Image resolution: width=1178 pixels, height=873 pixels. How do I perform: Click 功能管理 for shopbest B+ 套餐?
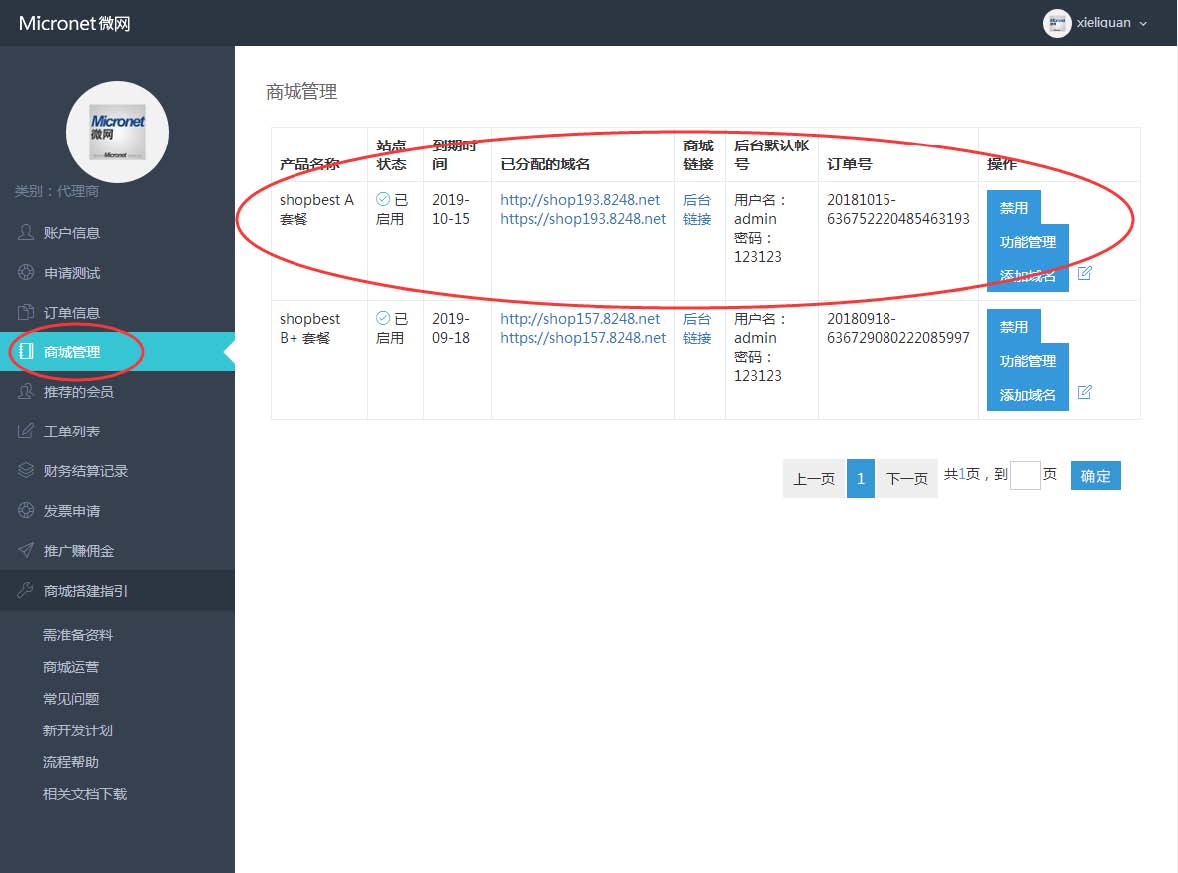click(1028, 361)
